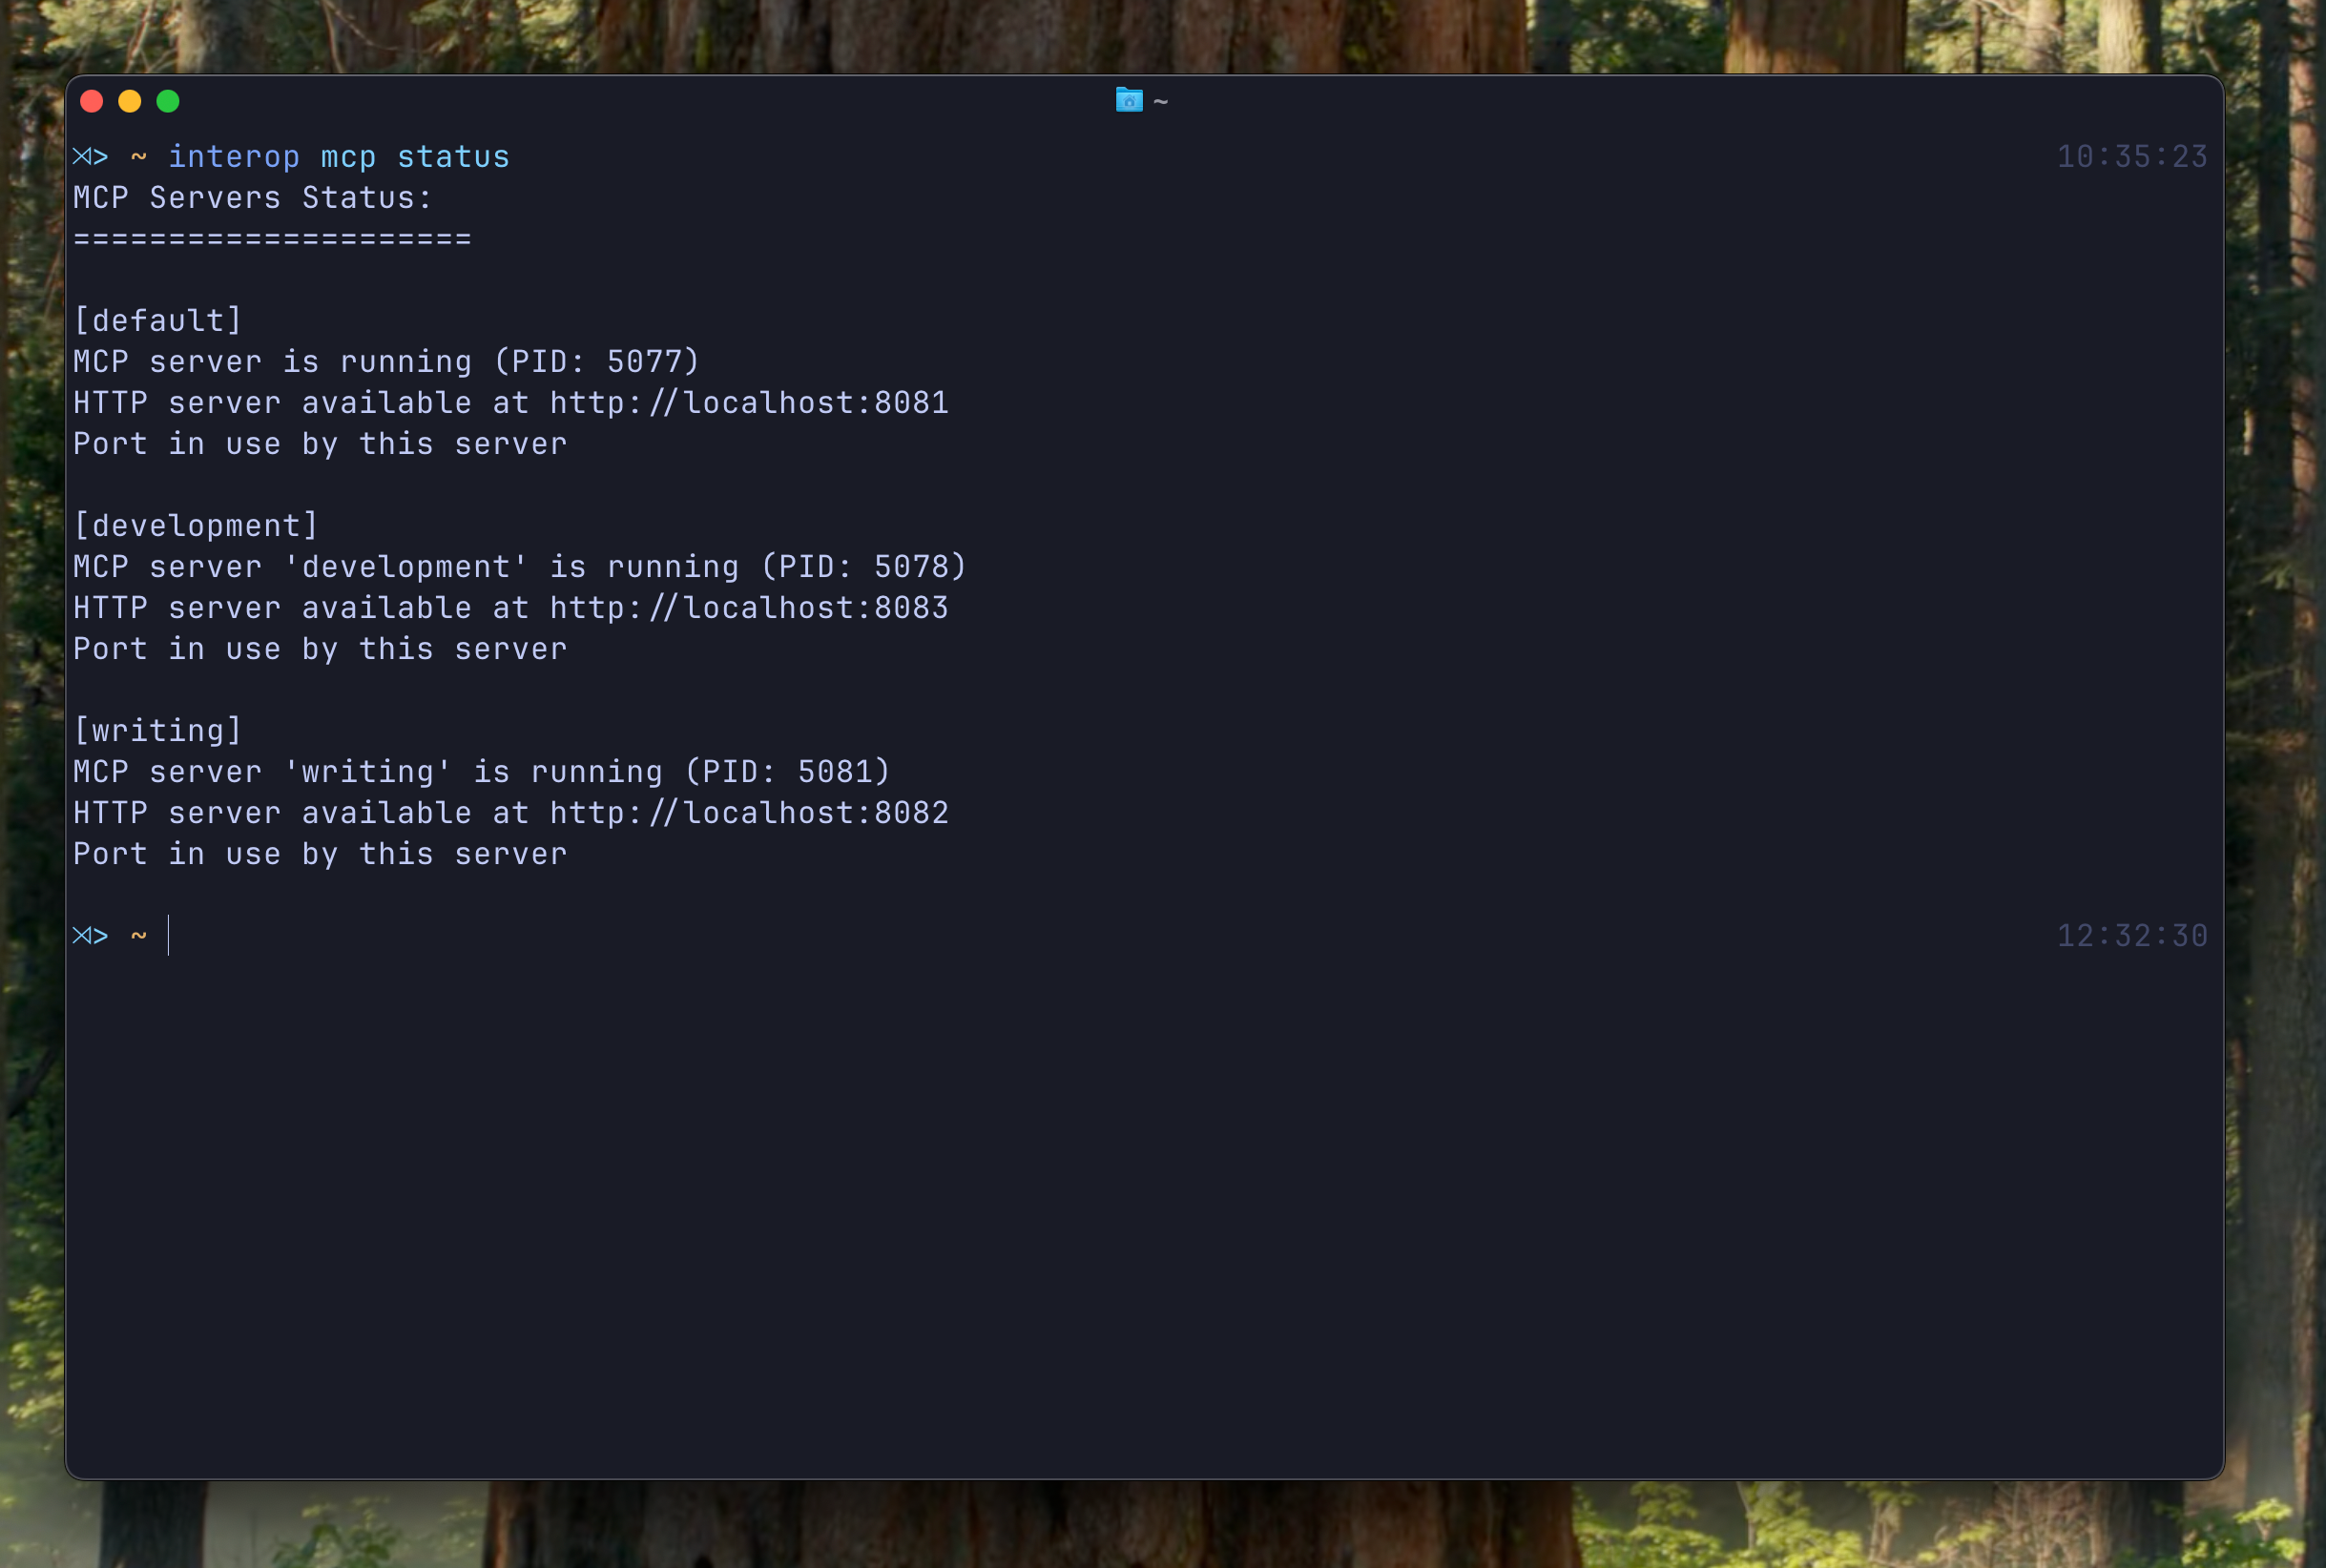Screen dimensions: 2326x1568
Task: Maximize the terminal using the green button
Action: click(x=168, y=101)
